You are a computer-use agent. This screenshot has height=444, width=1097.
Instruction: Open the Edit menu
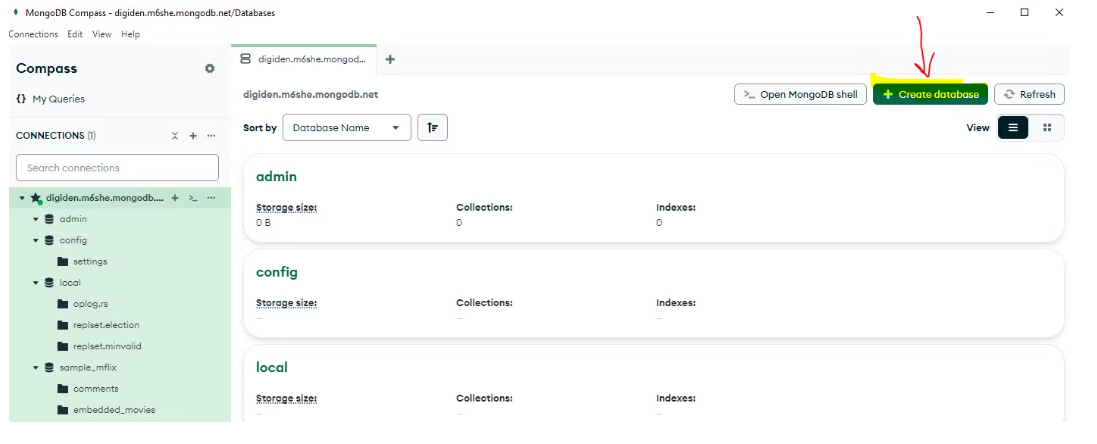(x=75, y=34)
